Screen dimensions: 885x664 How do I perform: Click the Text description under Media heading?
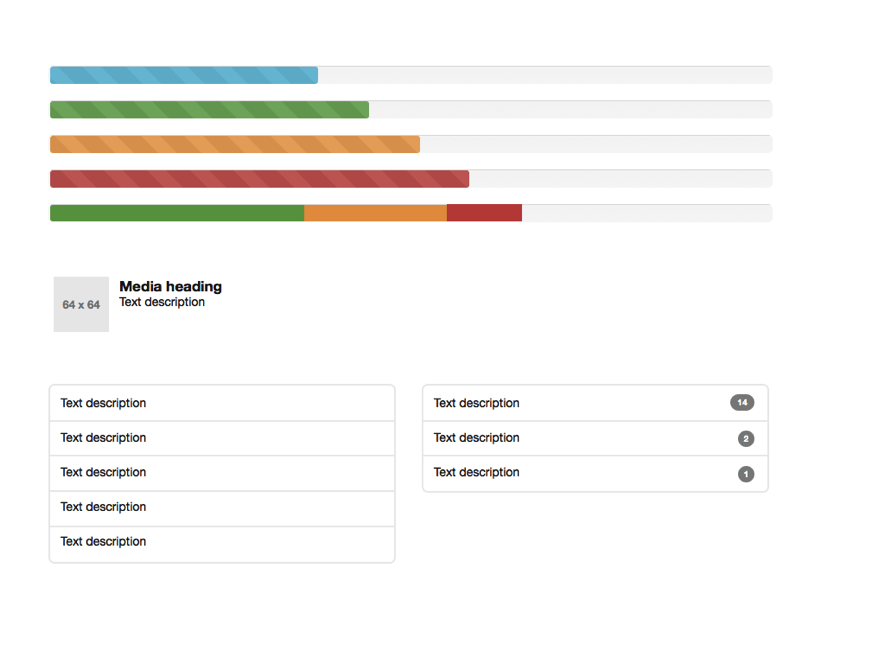162,303
